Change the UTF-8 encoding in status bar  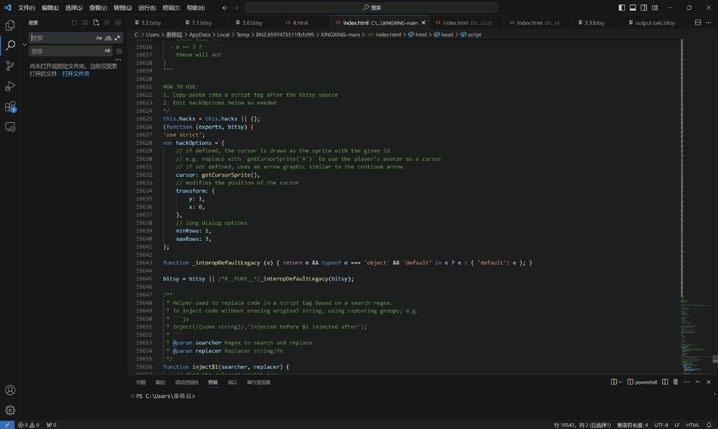661,425
